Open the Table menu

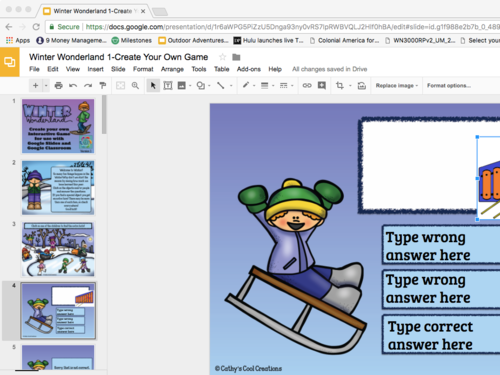pos(222,69)
